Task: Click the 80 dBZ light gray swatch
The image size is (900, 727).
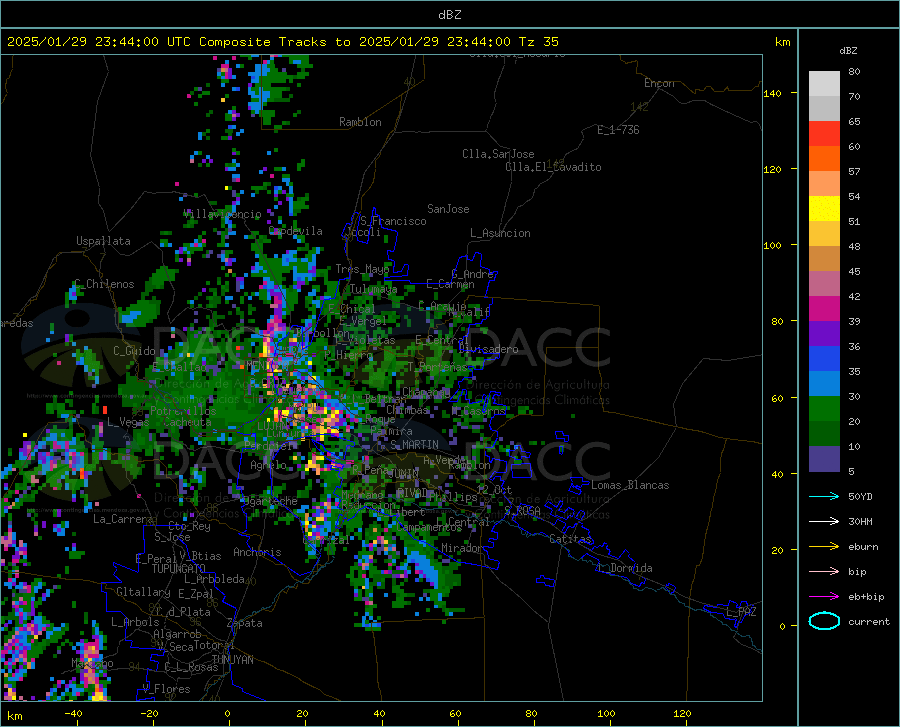Action: [x=824, y=84]
